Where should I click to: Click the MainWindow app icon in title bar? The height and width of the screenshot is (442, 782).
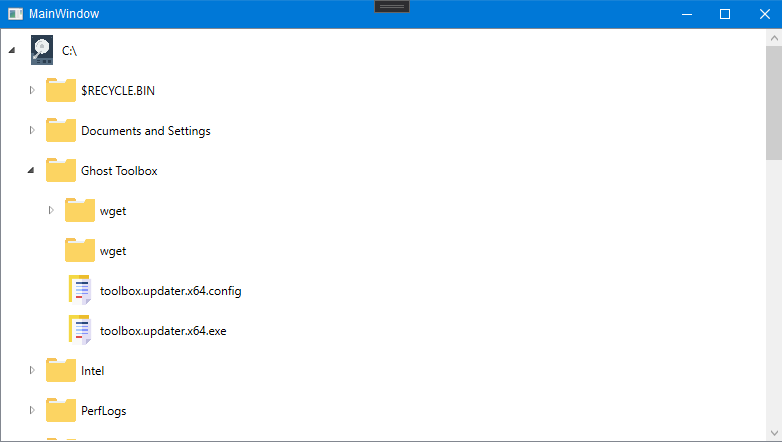15,14
